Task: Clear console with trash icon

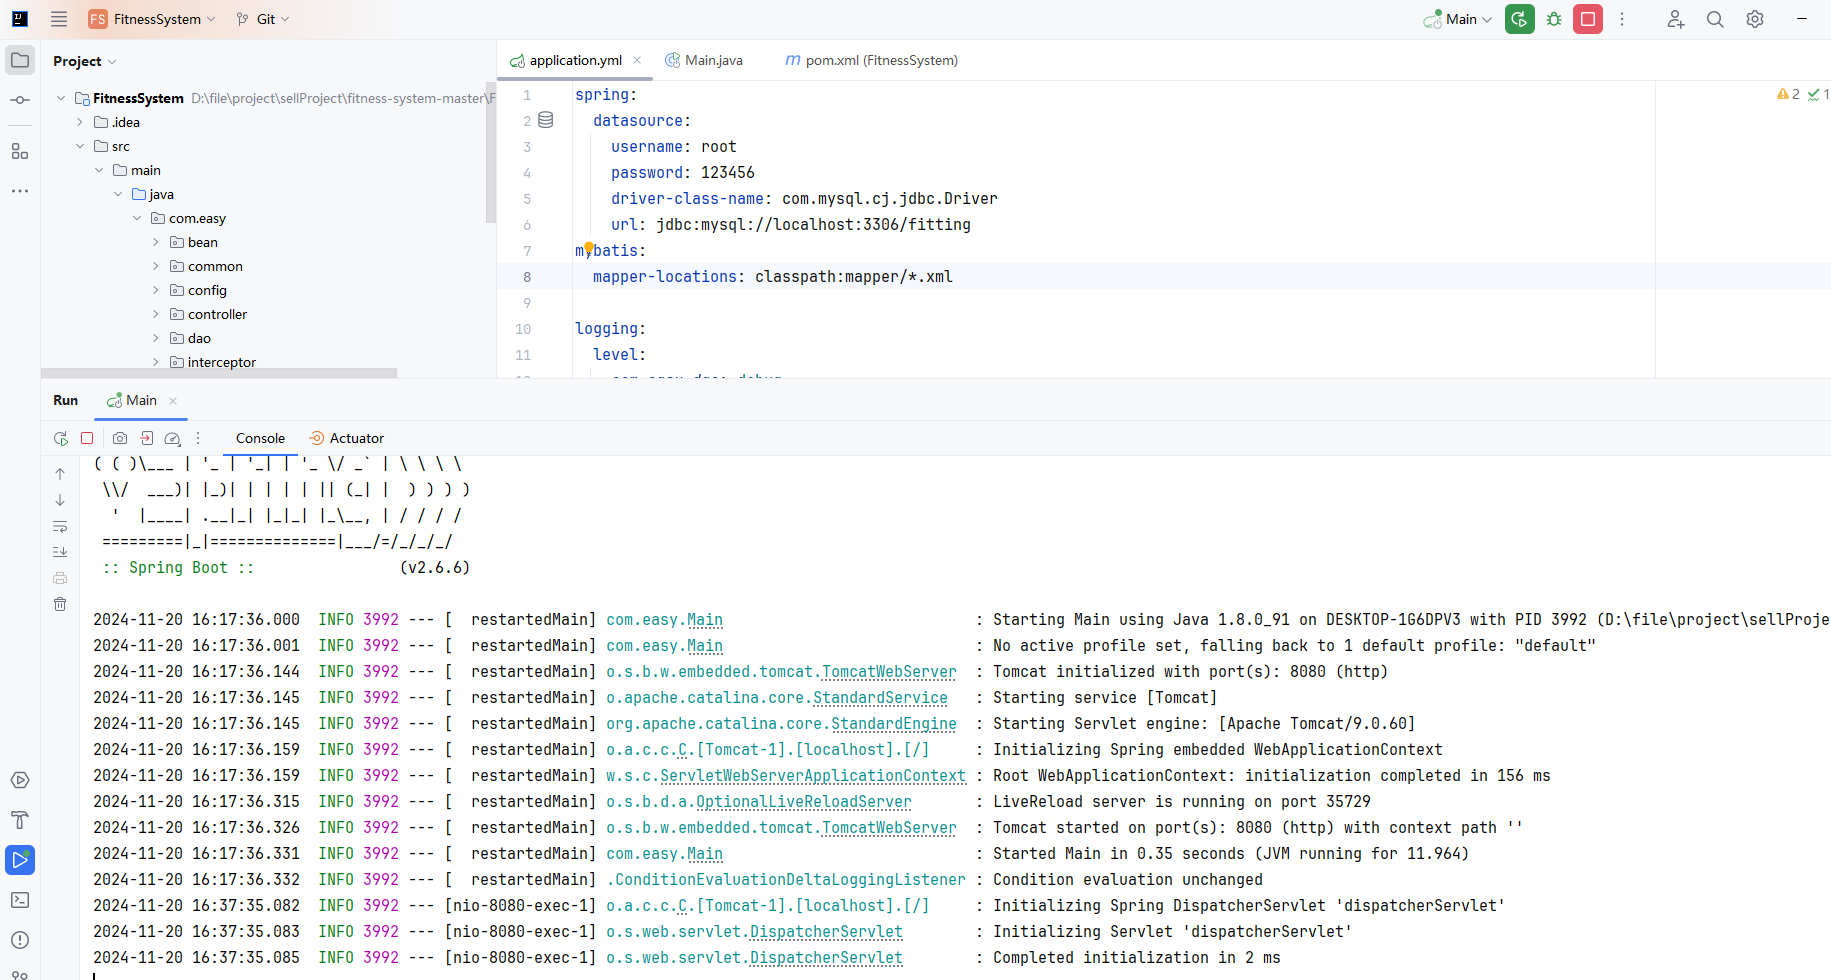Action: pos(60,604)
